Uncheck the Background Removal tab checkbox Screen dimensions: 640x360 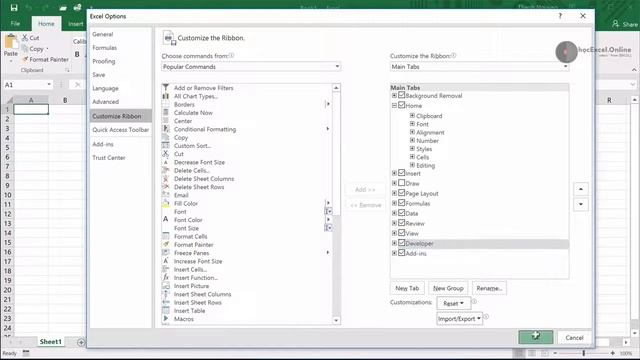click(402, 95)
